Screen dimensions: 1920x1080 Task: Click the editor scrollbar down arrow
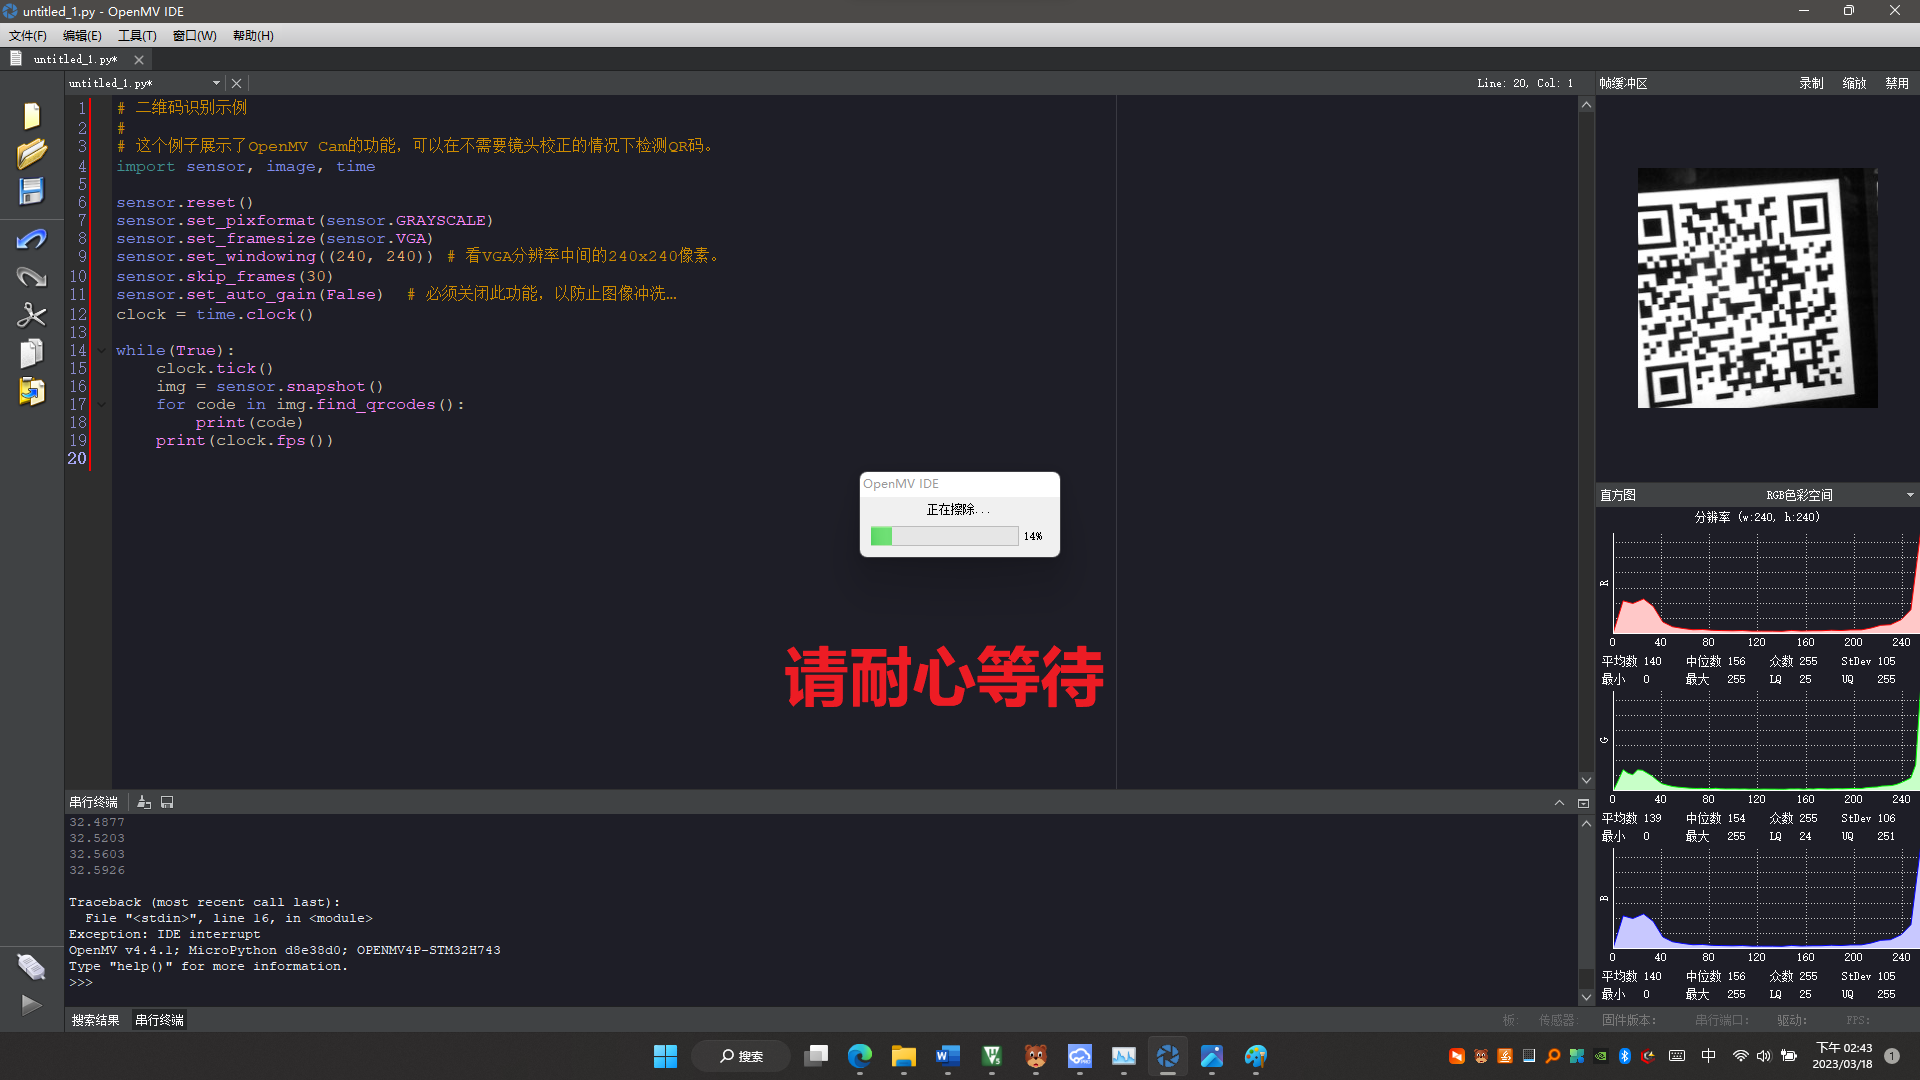pos(1586,780)
